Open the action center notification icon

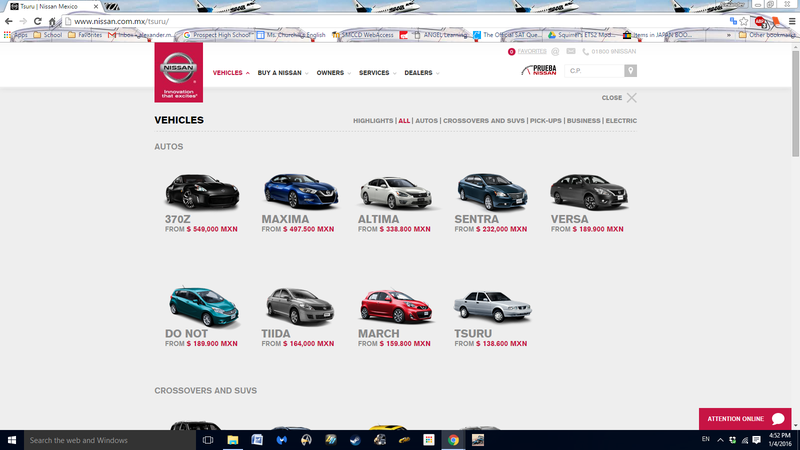pos(757,440)
